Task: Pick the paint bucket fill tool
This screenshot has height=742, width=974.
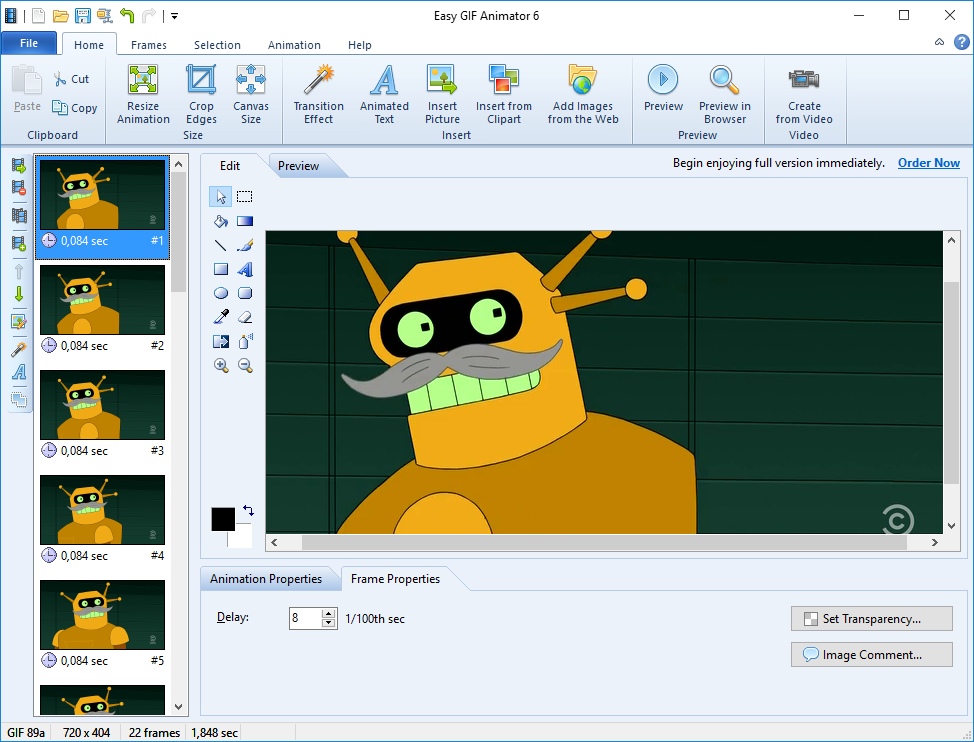Action: 221,221
